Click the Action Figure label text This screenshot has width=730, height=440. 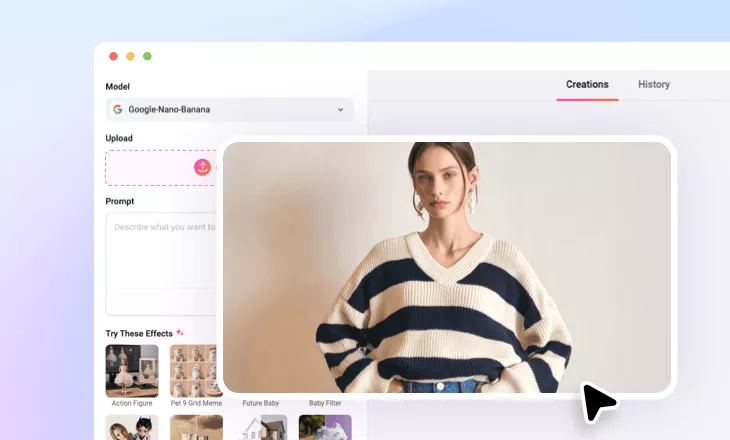pyautogui.click(x=132, y=403)
